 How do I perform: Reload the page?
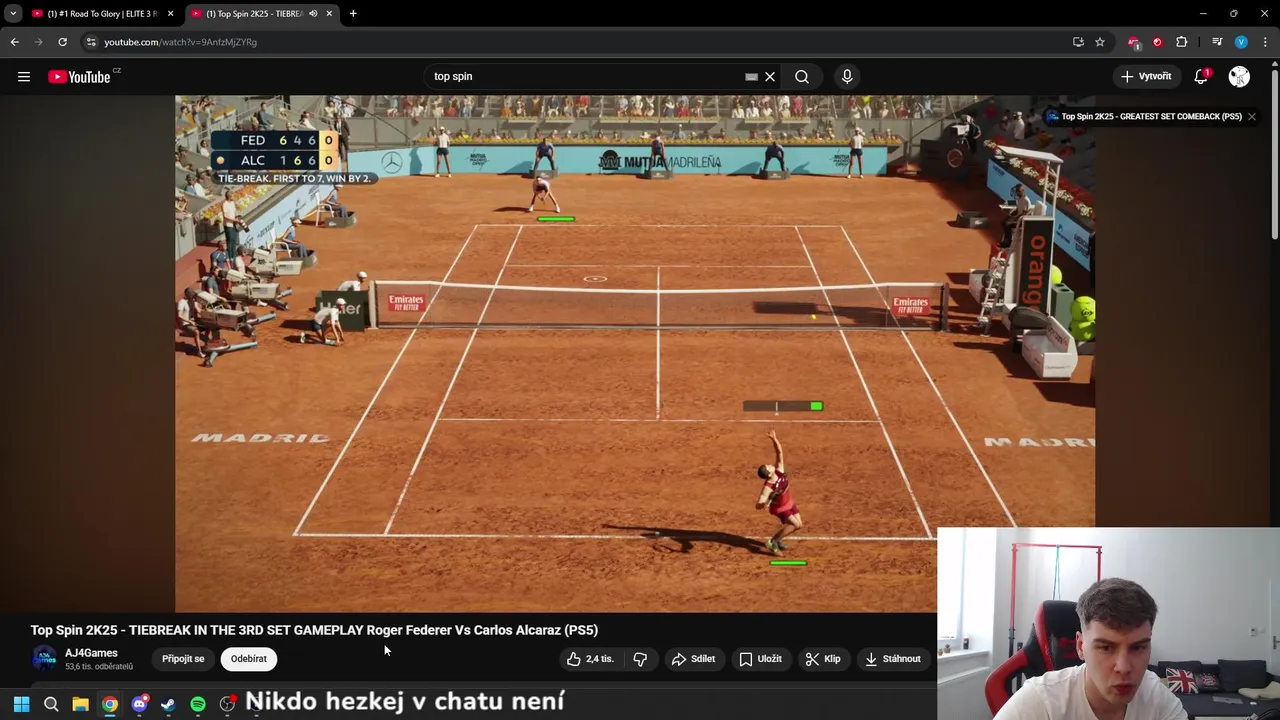click(62, 42)
